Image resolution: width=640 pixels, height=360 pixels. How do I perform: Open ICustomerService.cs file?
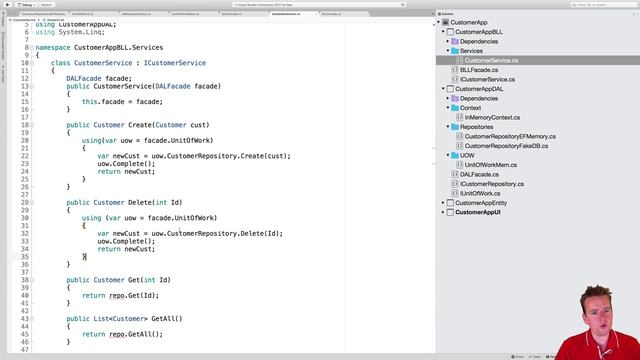487,79
